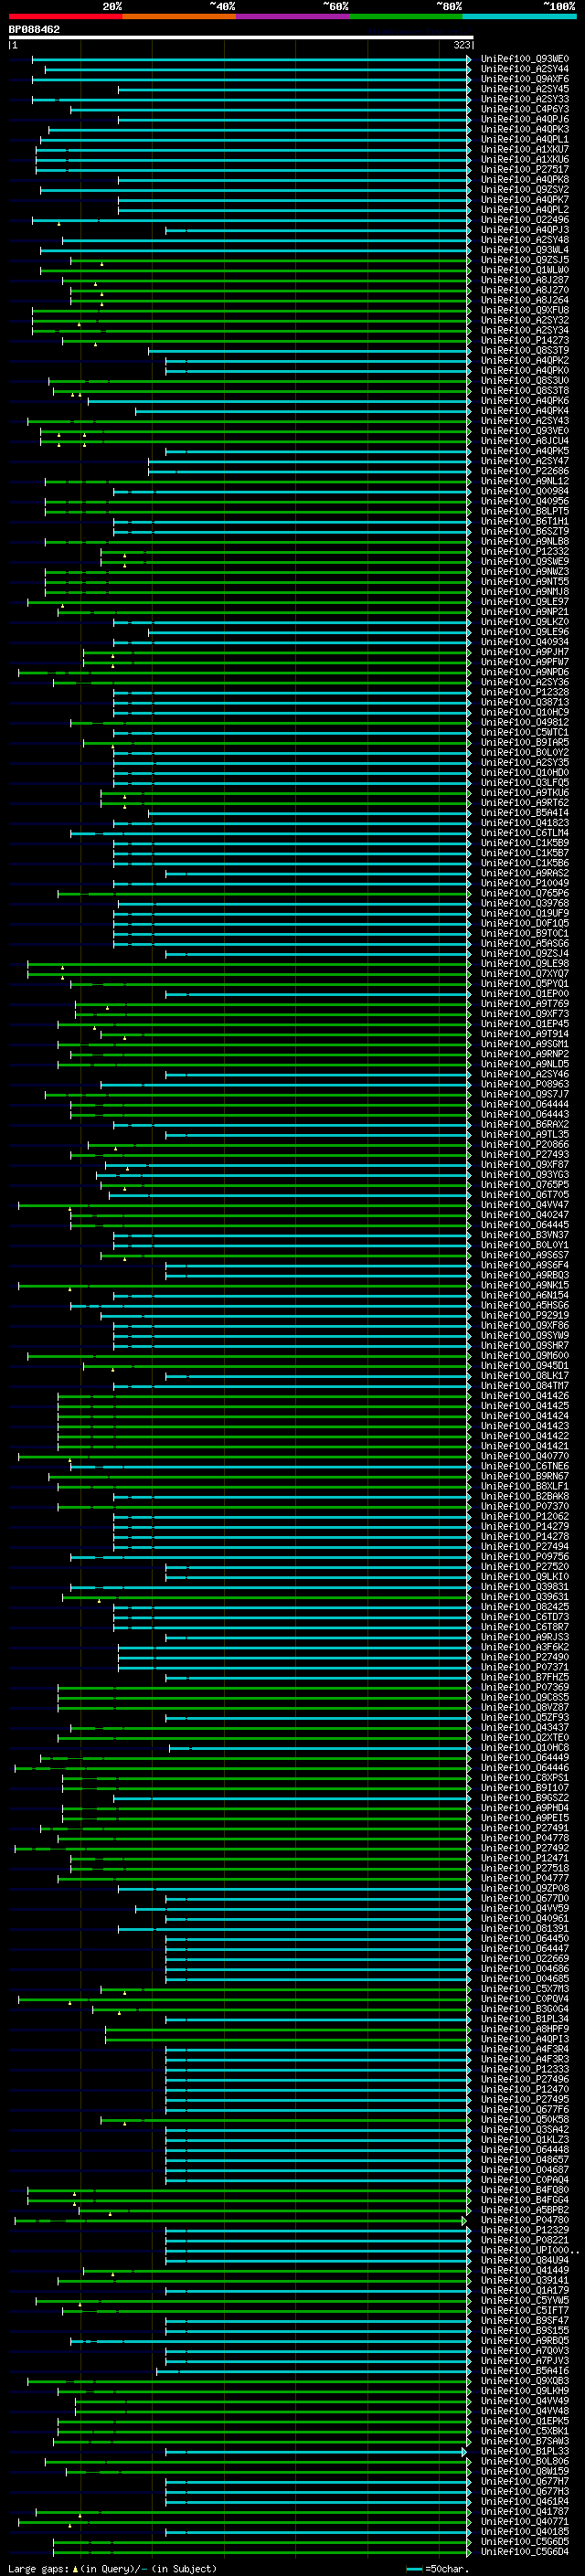Select UniRef100_P14279 hit label
The image size is (585, 2576).
click(x=524, y=1527)
